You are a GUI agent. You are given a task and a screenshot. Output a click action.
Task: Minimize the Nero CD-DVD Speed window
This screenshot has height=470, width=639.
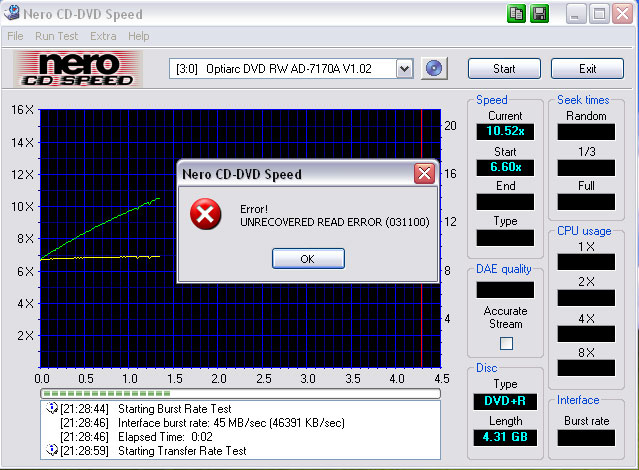pyautogui.click(x=575, y=14)
